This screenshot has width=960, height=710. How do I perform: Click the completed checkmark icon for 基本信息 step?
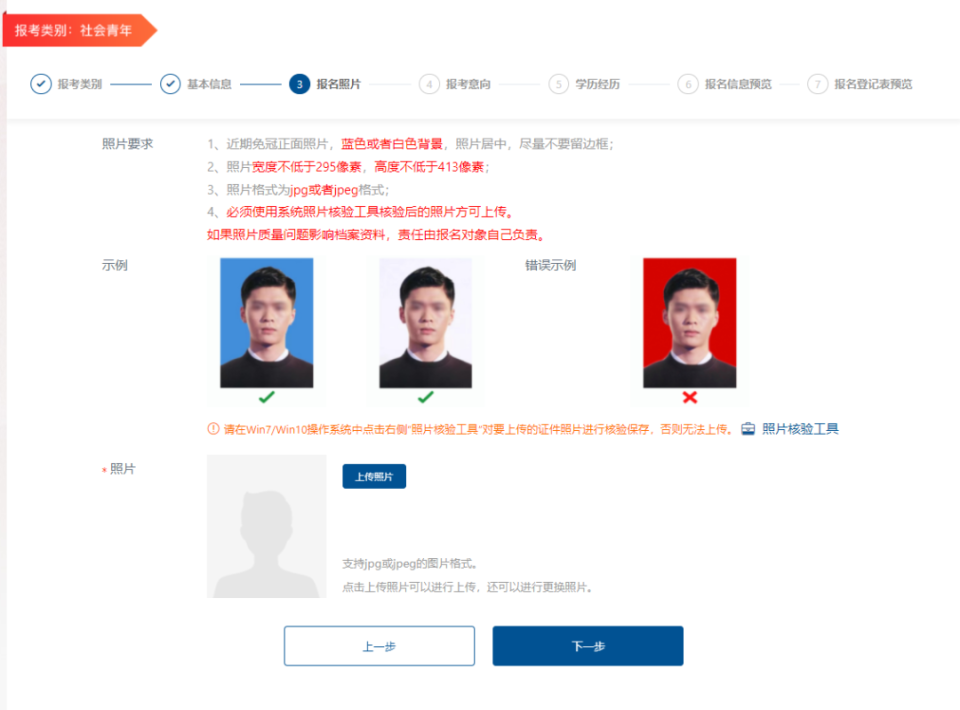171,84
